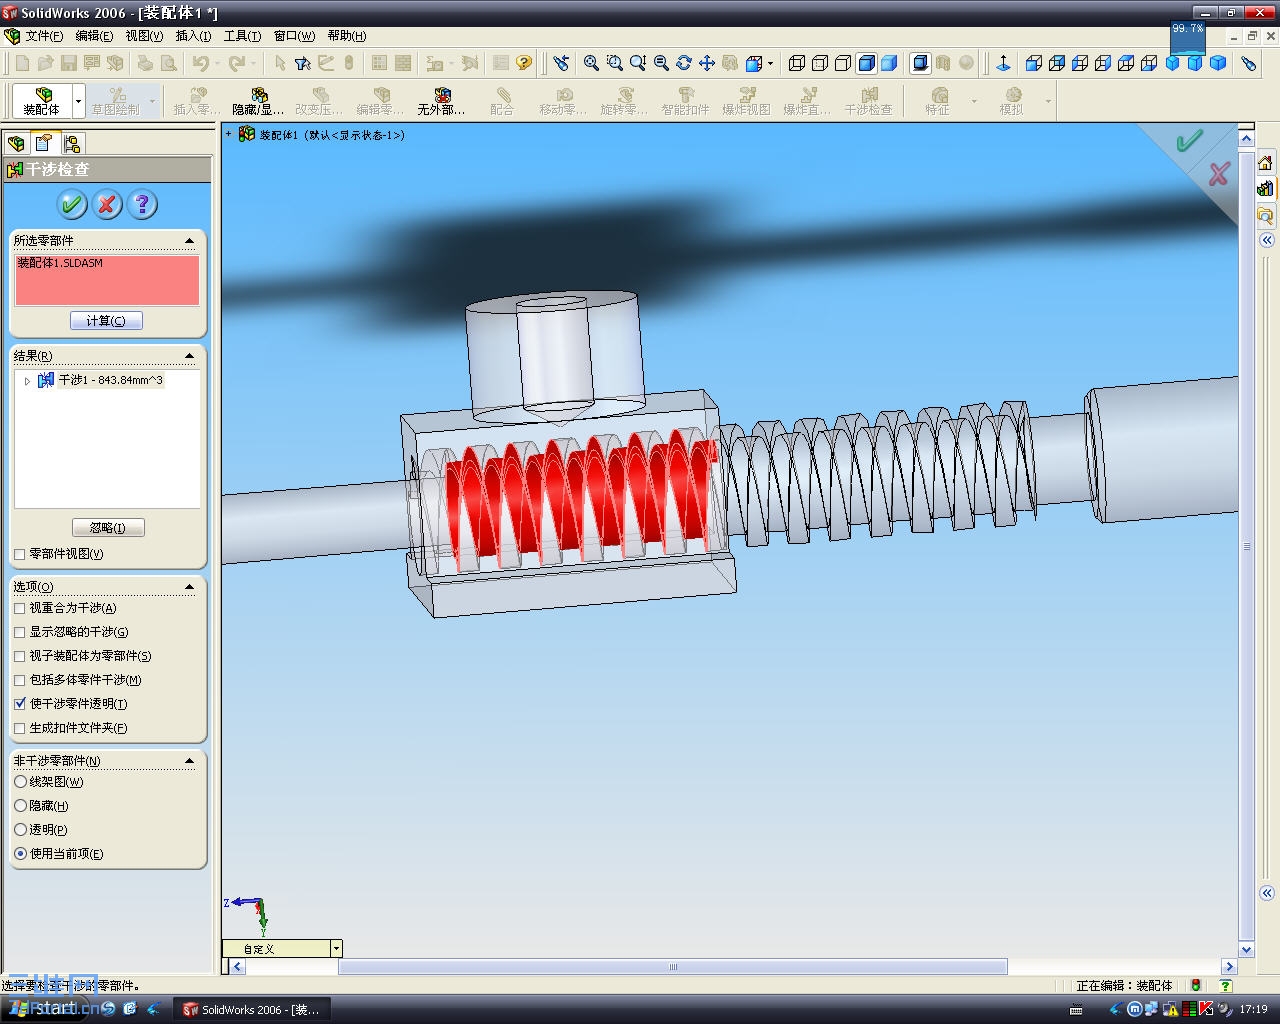
Task: Switch to Hidden Lines Removed display
Action: point(843,63)
